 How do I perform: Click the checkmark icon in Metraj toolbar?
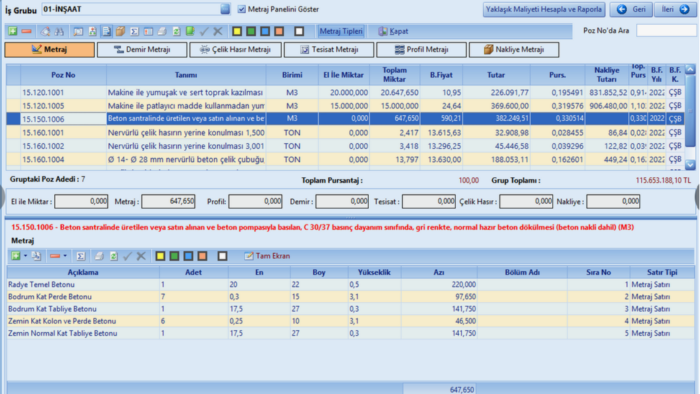[127, 256]
